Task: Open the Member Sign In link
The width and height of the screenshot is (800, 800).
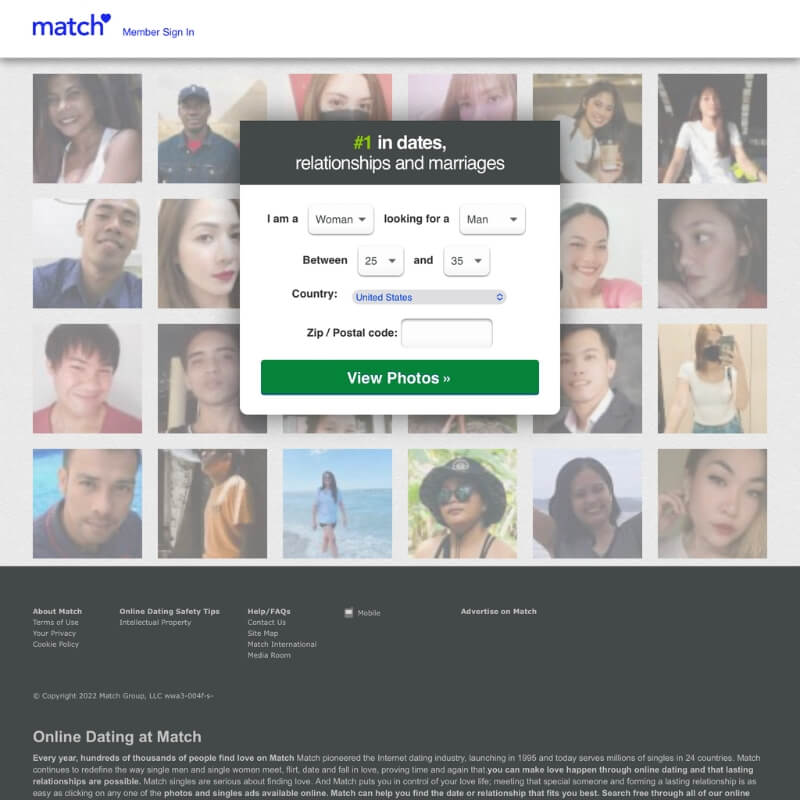Action: pyautogui.click(x=158, y=32)
